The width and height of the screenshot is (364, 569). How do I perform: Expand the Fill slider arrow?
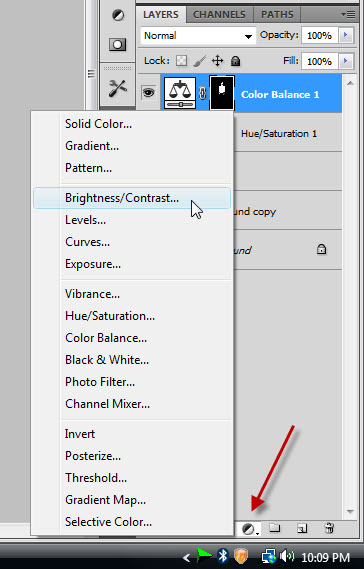pos(345,61)
